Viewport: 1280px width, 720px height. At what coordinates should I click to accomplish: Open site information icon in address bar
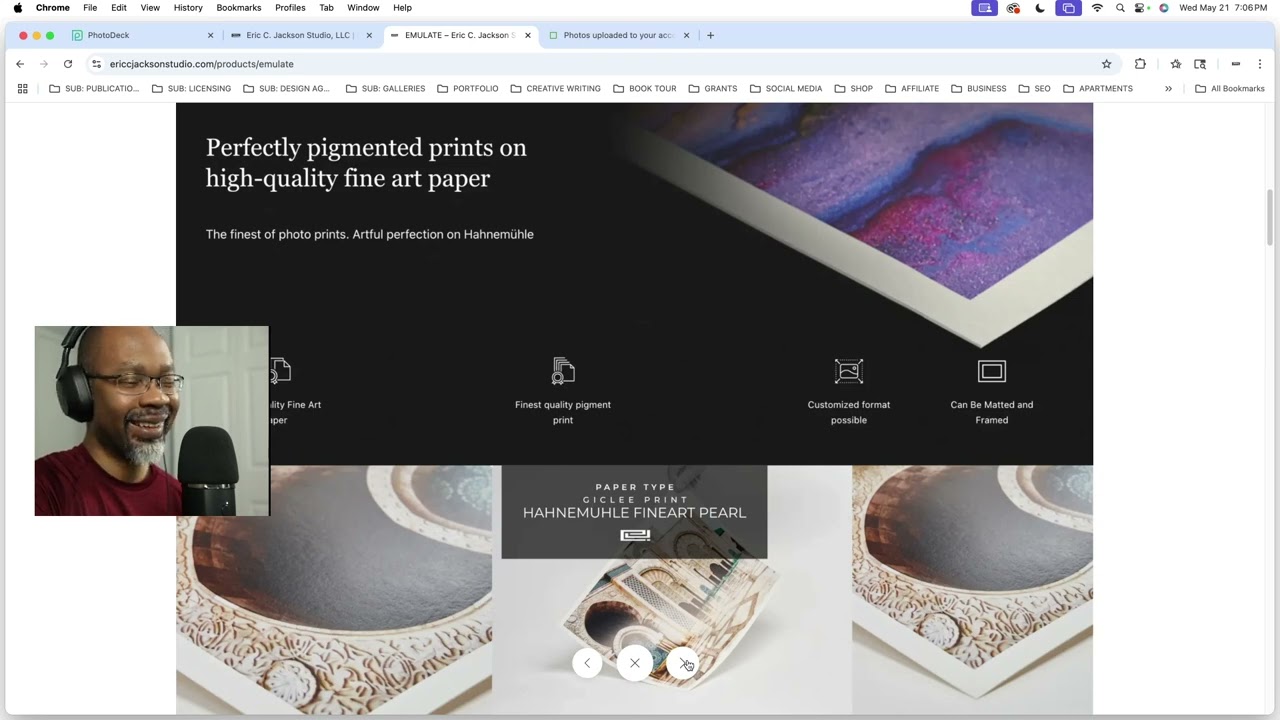coord(96,64)
